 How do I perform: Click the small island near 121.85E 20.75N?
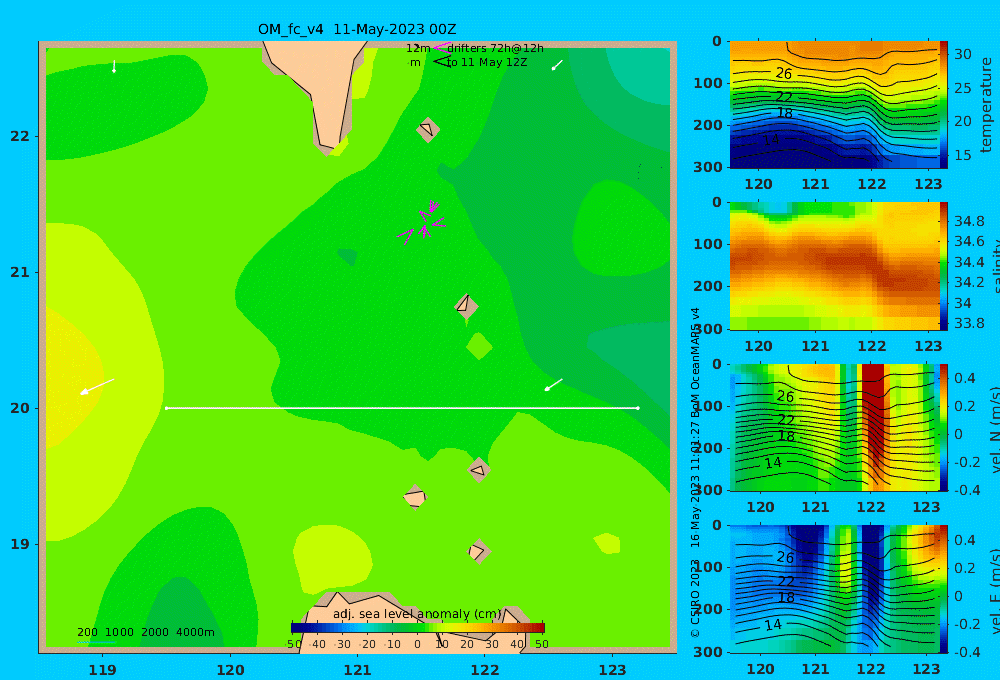pos(466,306)
